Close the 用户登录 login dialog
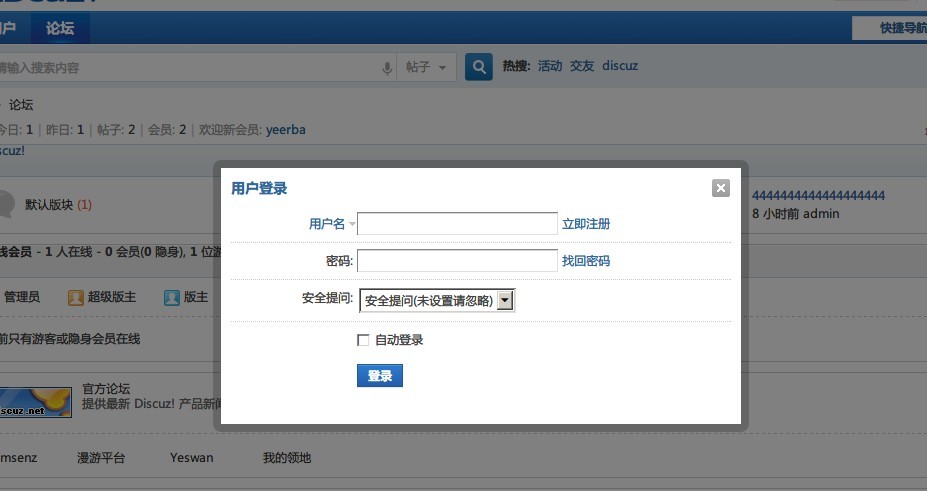Screen dimensions: 927x491 [x=720, y=188]
